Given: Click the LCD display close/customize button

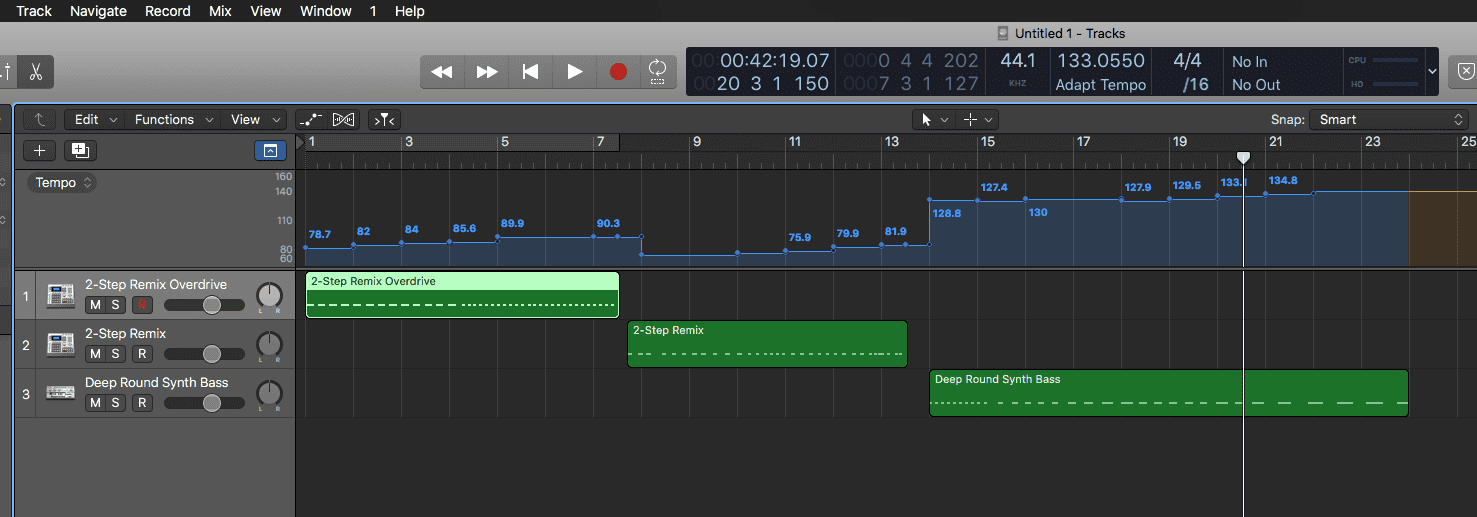Looking at the screenshot, I should click(1465, 72).
